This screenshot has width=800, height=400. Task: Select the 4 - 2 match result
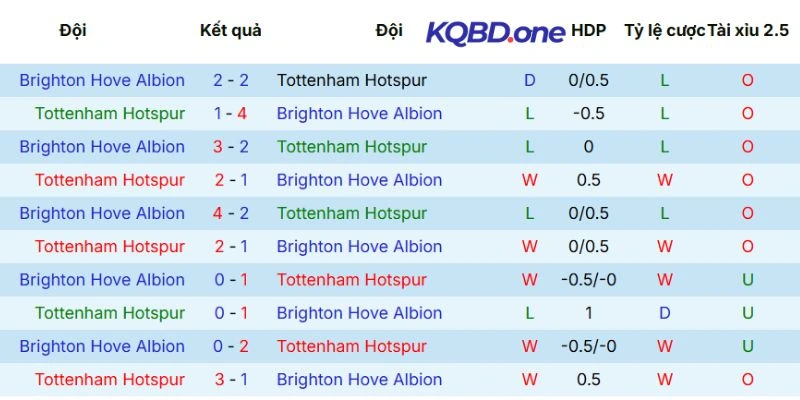click(x=231, y=213)
